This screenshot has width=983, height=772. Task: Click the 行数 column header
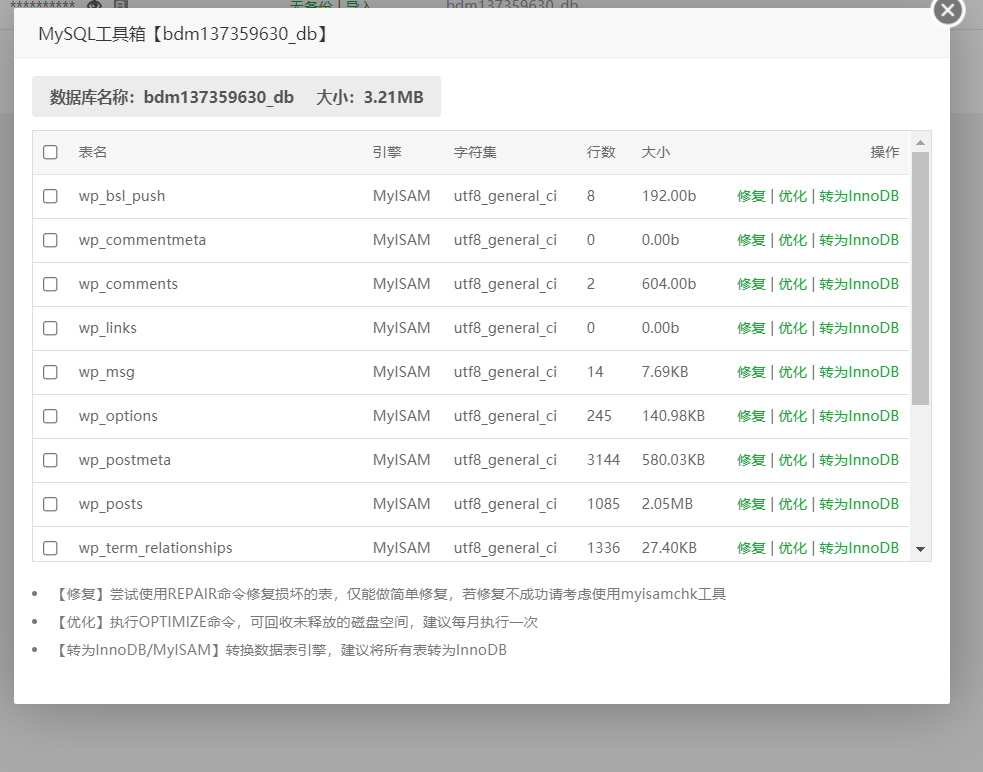(601, 152)
